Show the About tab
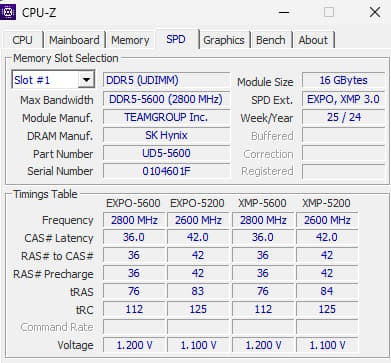The height and width of the screenshot is (363, 391). [x=313, y=40]
